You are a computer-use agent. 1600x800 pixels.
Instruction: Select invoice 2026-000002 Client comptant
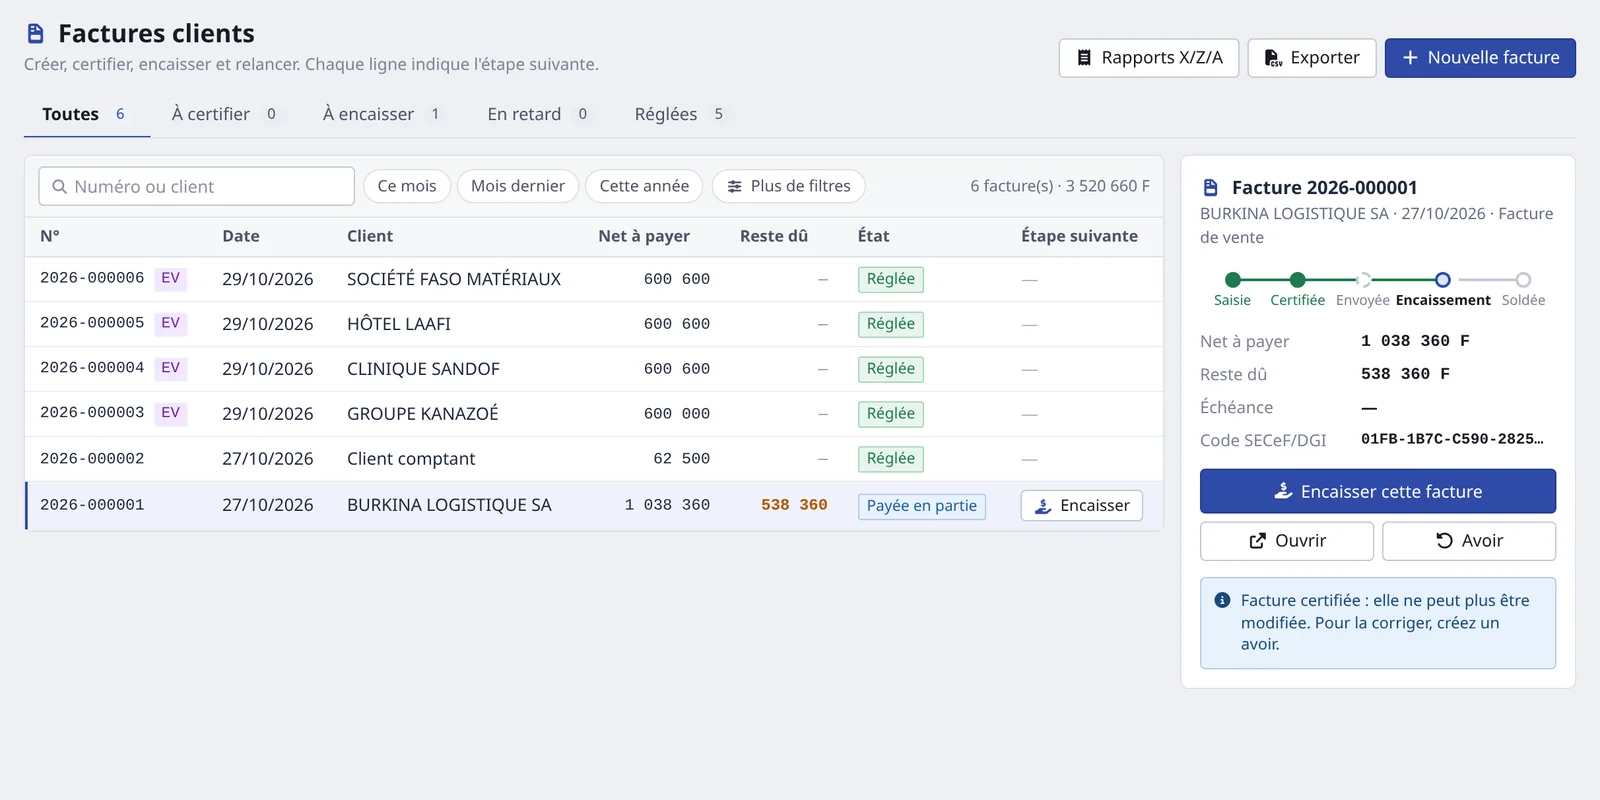click(594, 459)
